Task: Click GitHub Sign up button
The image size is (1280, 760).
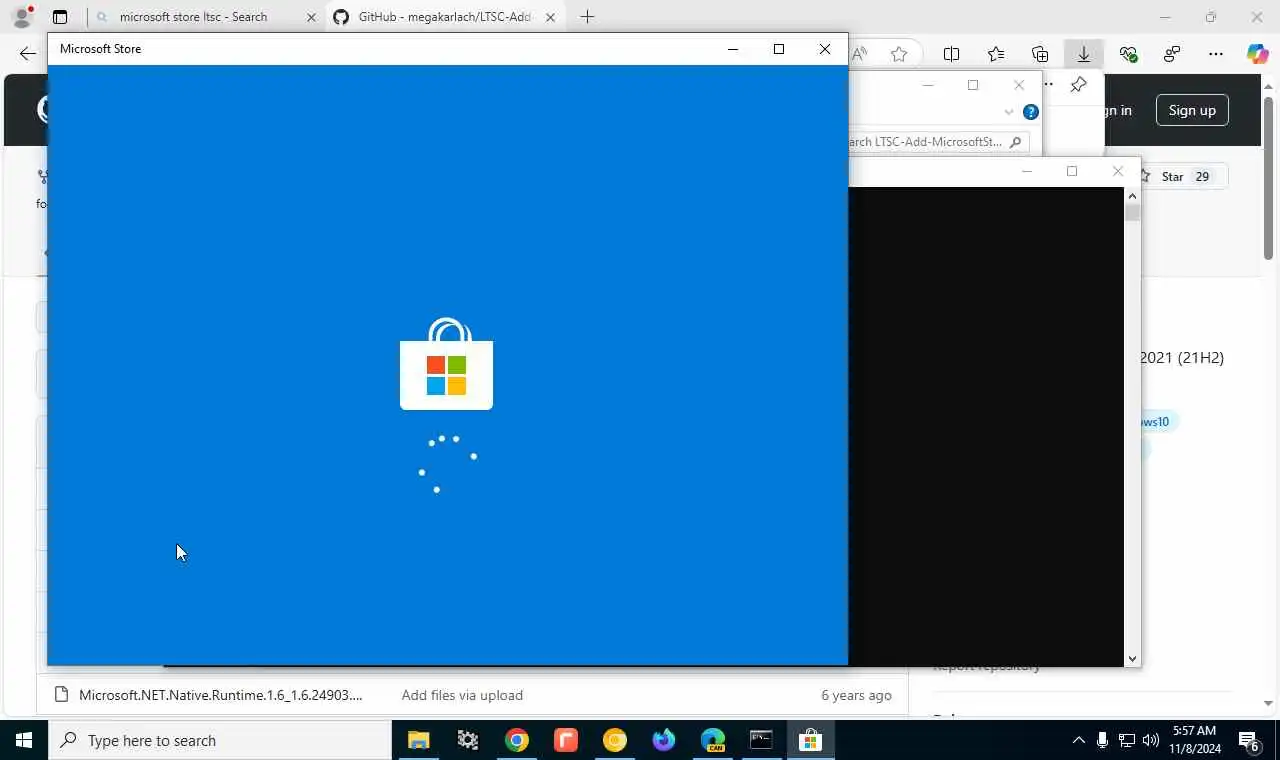Action: pos(1192,110)
